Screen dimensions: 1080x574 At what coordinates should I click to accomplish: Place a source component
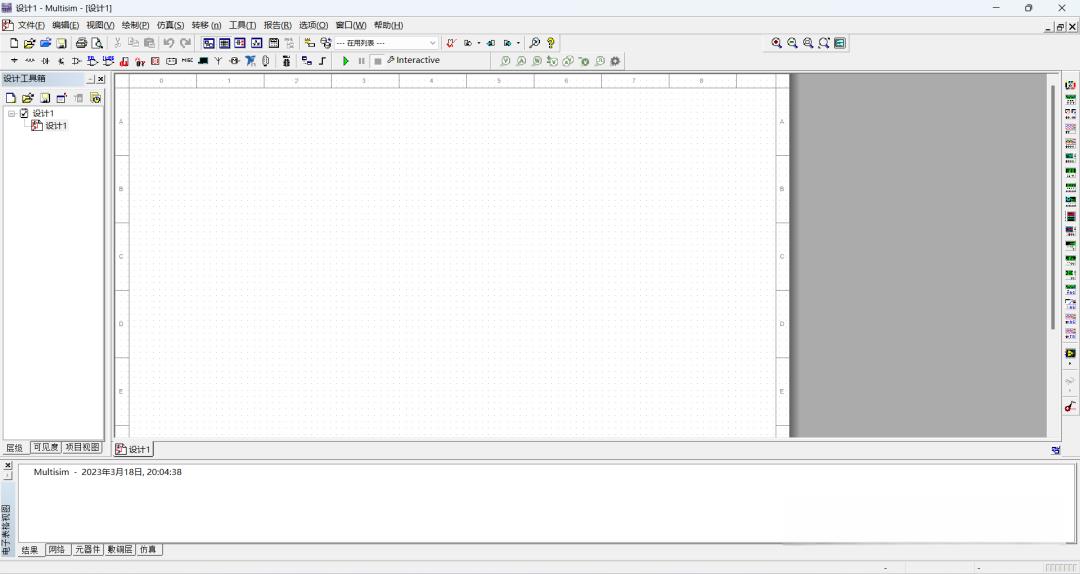(14, 61)
